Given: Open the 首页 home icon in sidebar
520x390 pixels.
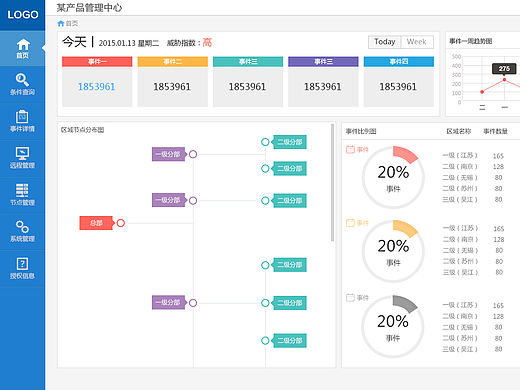Looking at the screenshot, I should pyautogui.click(x=23, y=45).
